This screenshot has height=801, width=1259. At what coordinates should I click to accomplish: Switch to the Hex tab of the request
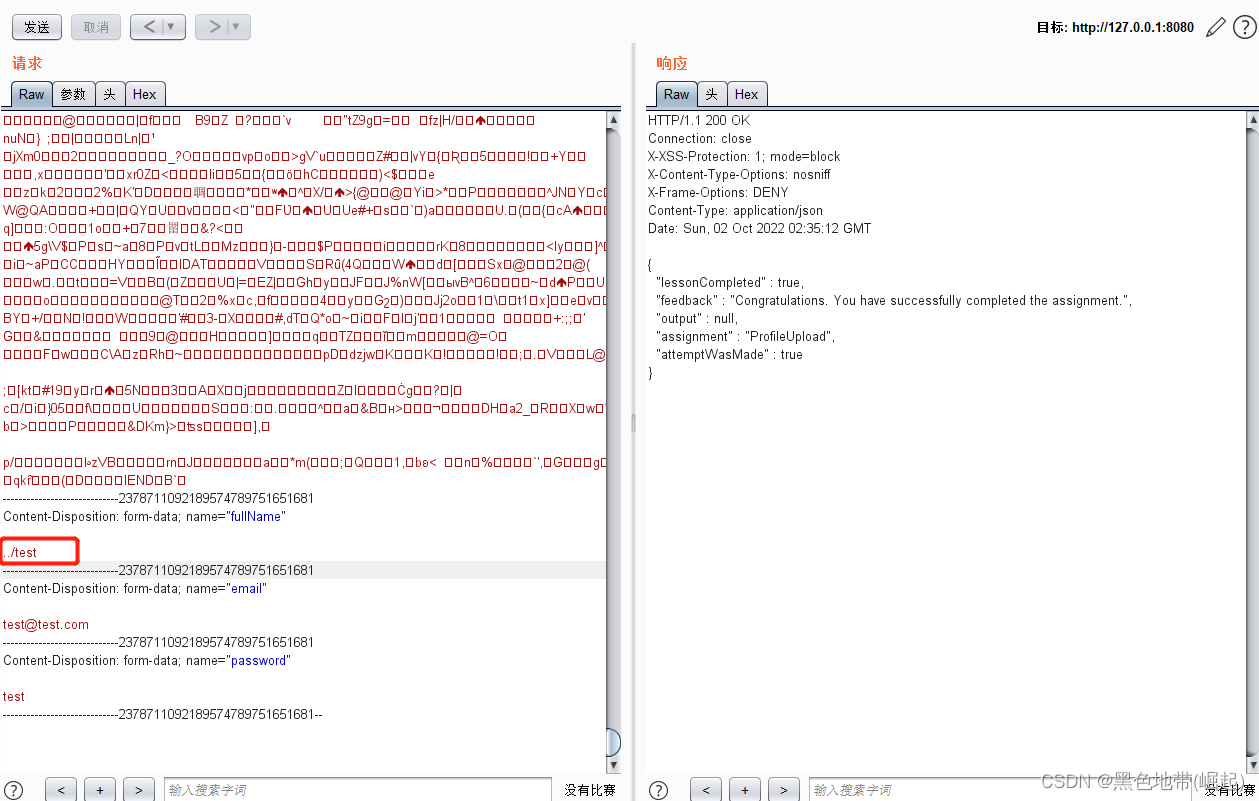pos(145,93)
